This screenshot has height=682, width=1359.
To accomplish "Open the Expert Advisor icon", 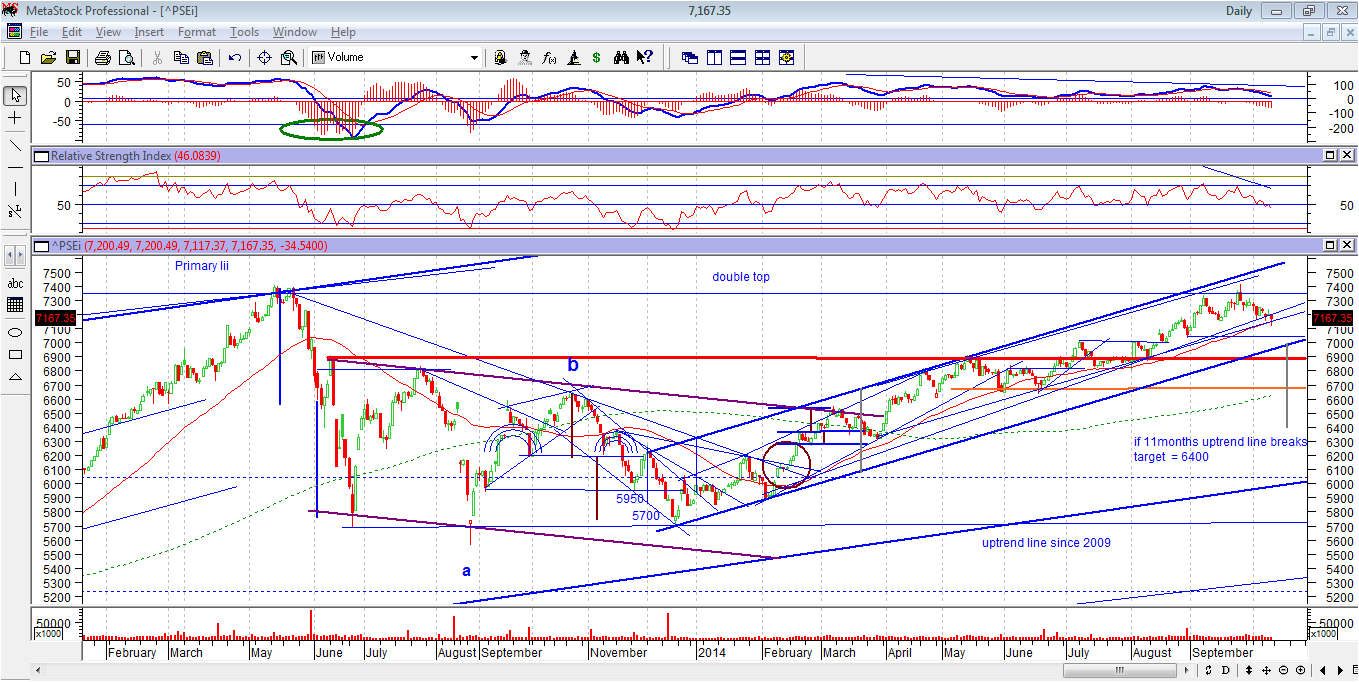I will tap(524, 57).
